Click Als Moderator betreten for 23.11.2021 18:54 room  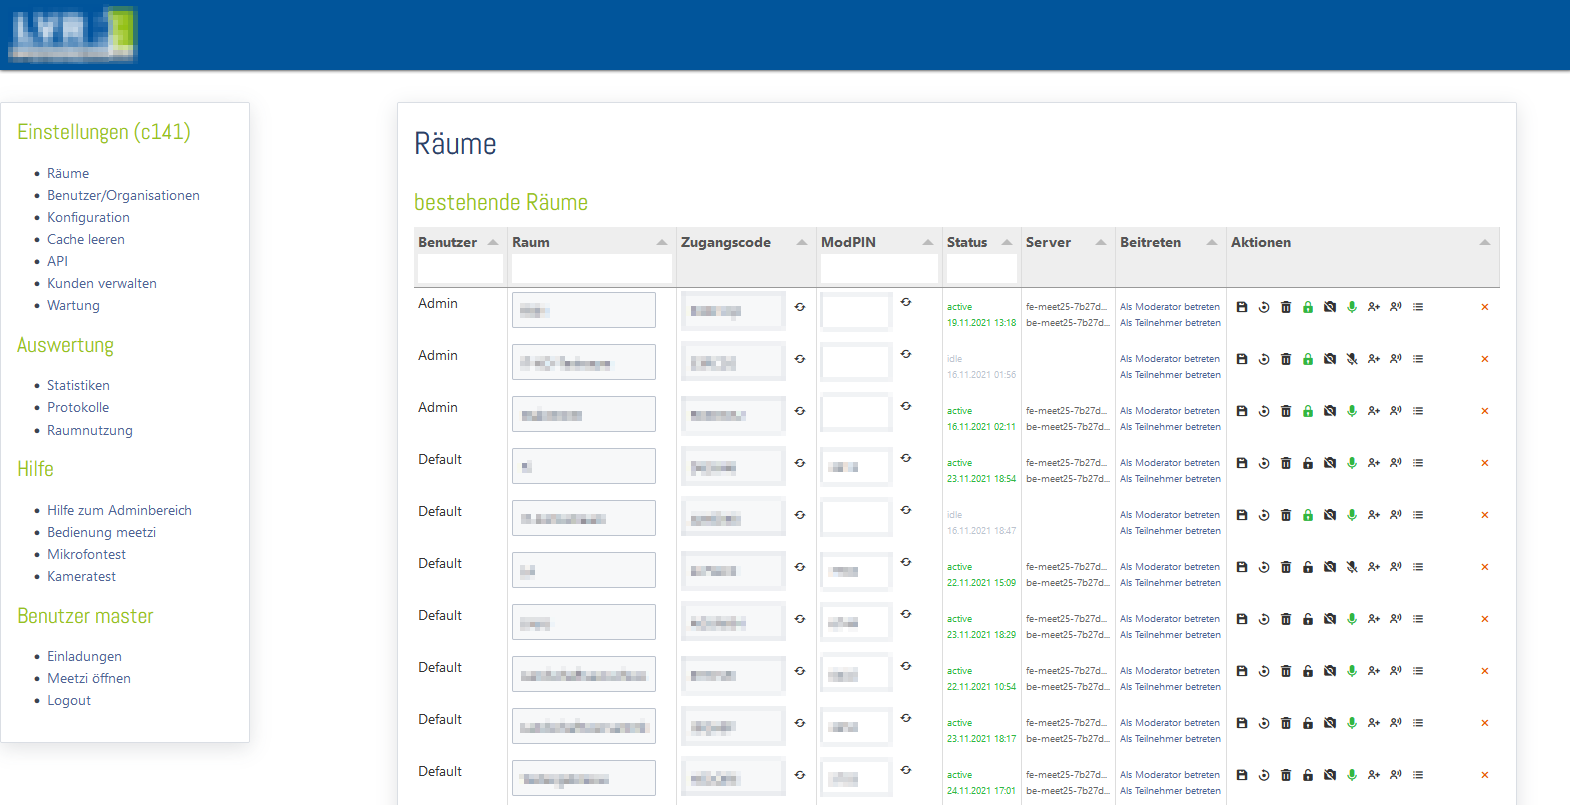pyautogui.click(x=1170, y=463)
